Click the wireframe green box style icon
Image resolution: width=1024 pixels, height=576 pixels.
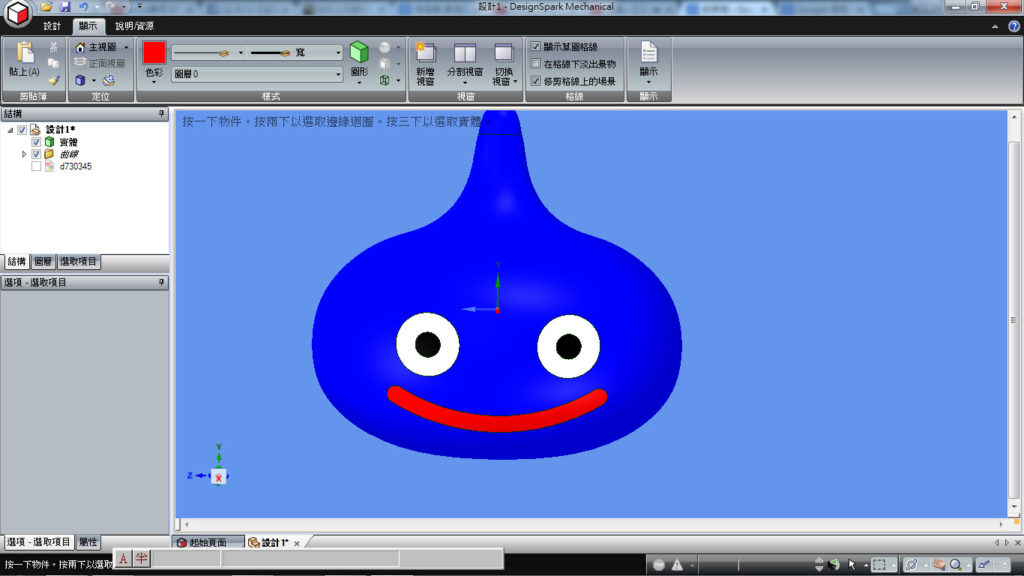(385, 80)
